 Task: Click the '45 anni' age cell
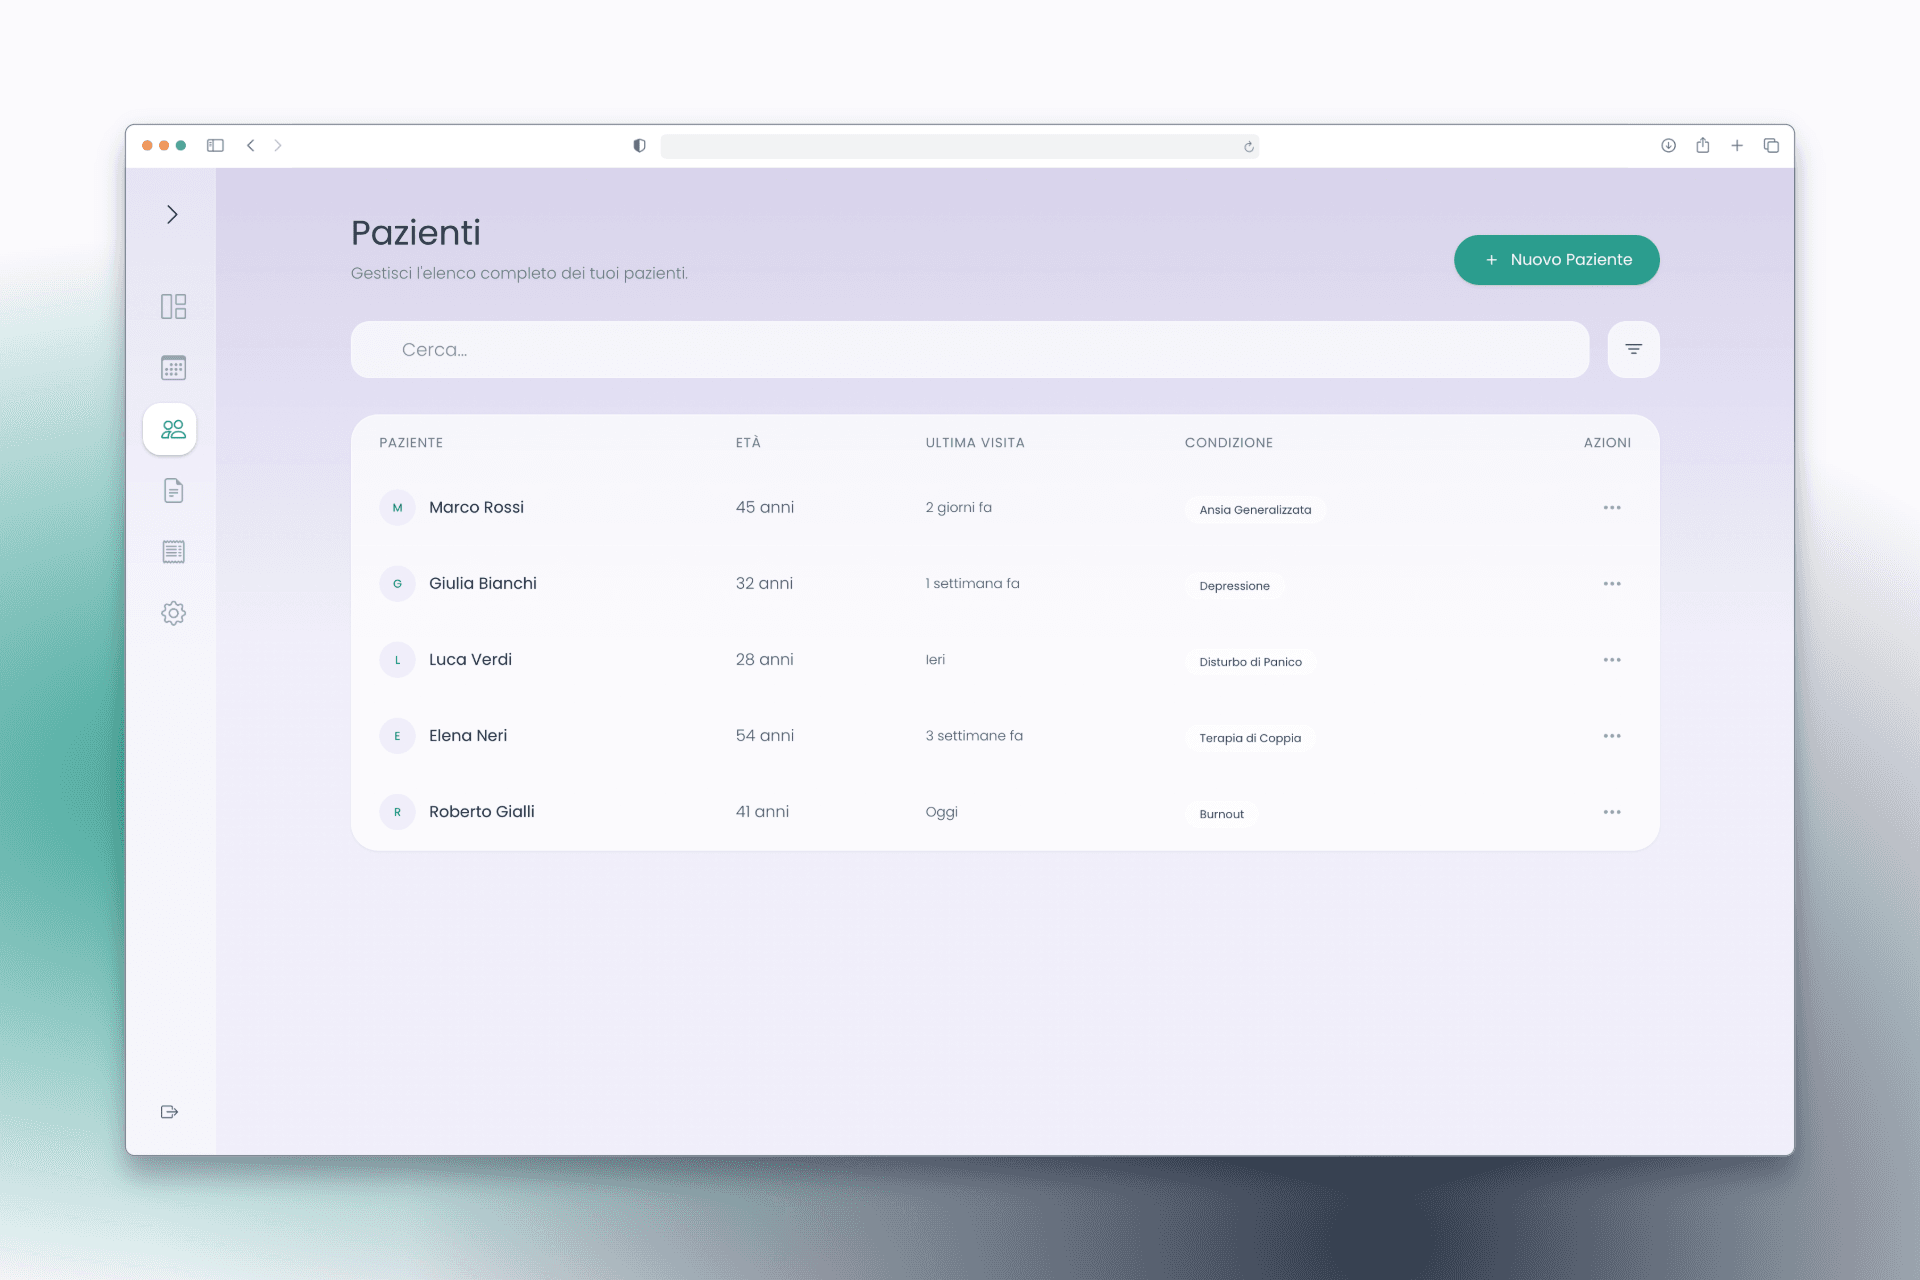[765, 507]
